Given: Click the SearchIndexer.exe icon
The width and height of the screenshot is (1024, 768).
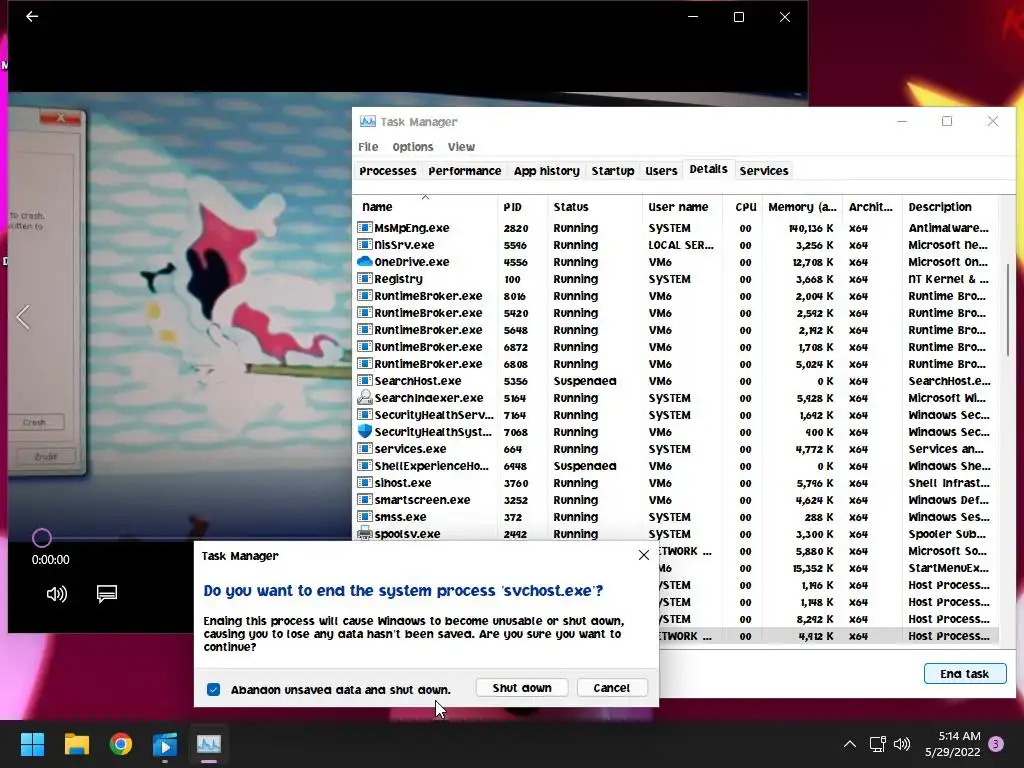Looking at the screenshot, I should (364, 397).
